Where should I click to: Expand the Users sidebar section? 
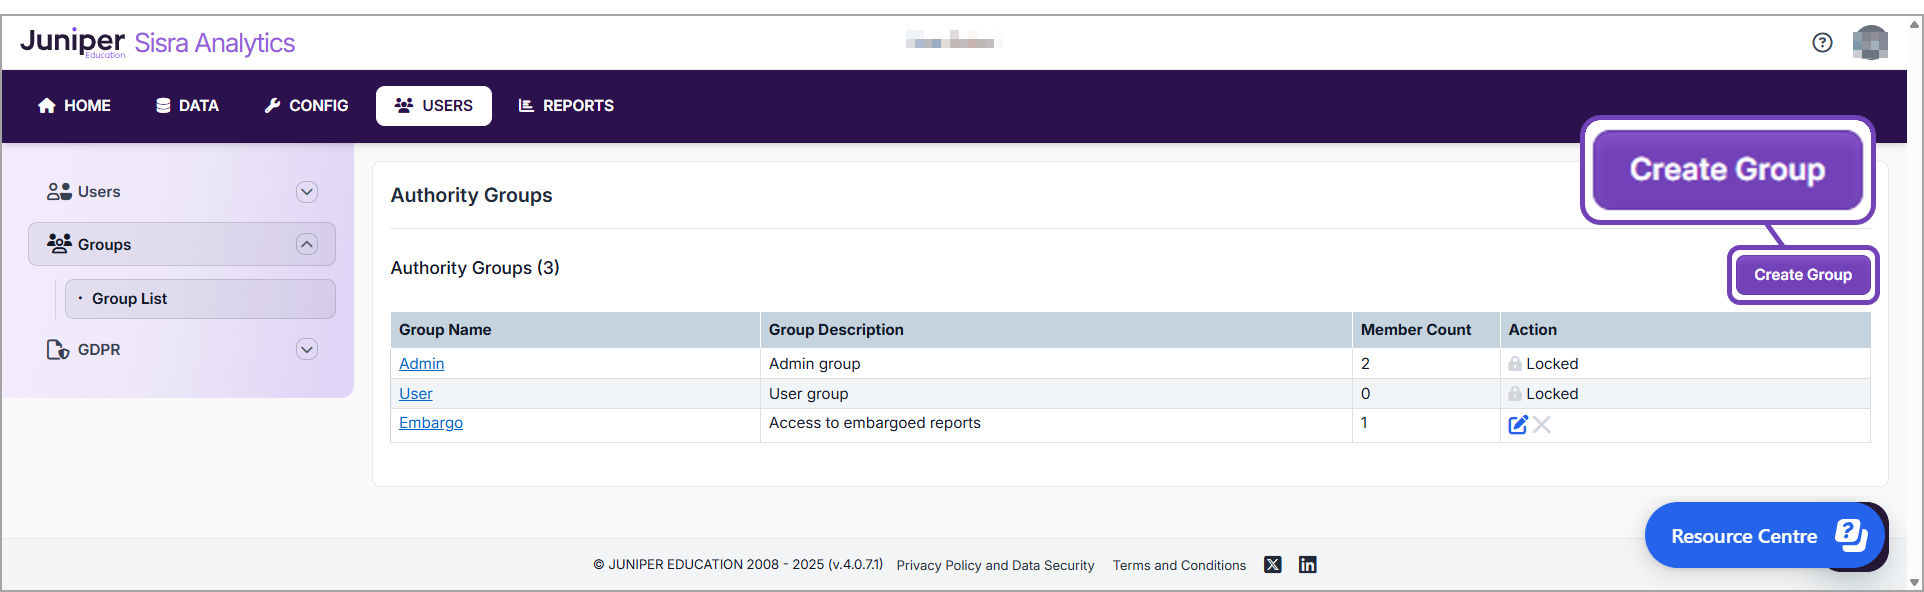pyautogui.click(x=307, y=192)
